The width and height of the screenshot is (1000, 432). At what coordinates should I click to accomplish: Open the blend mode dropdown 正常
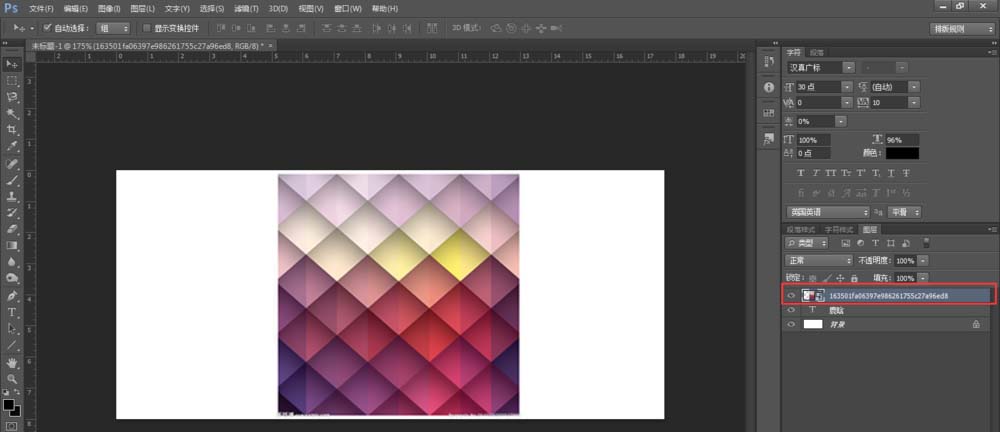pos(819,260)
